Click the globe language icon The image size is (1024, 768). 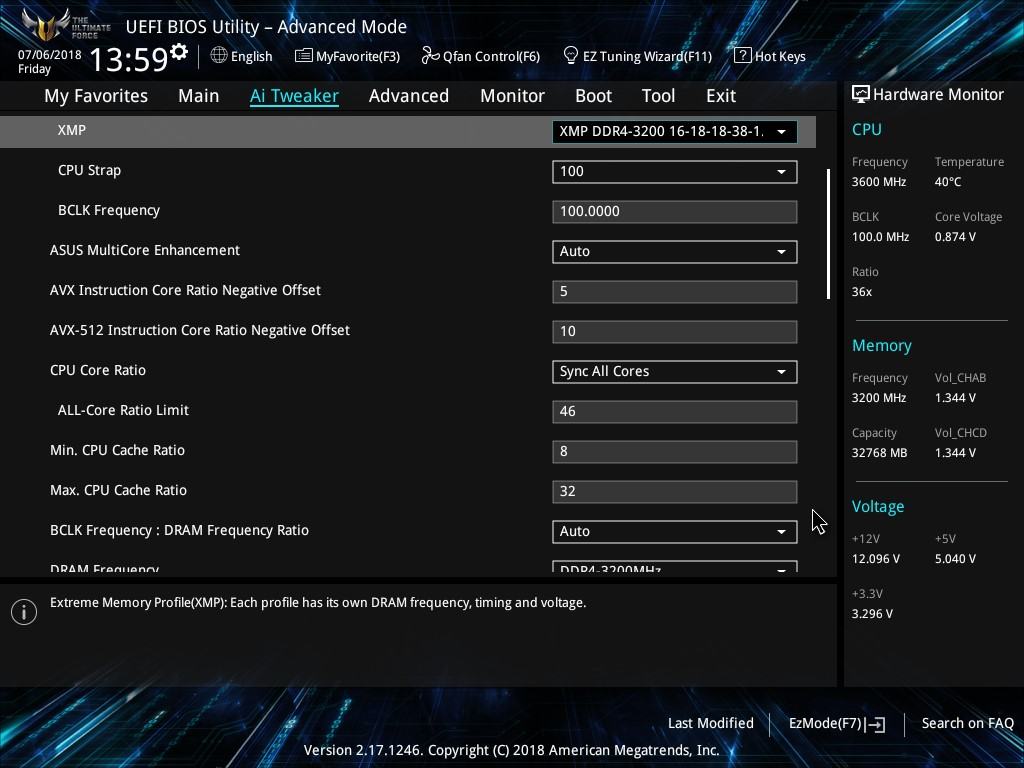click(219, 56)
